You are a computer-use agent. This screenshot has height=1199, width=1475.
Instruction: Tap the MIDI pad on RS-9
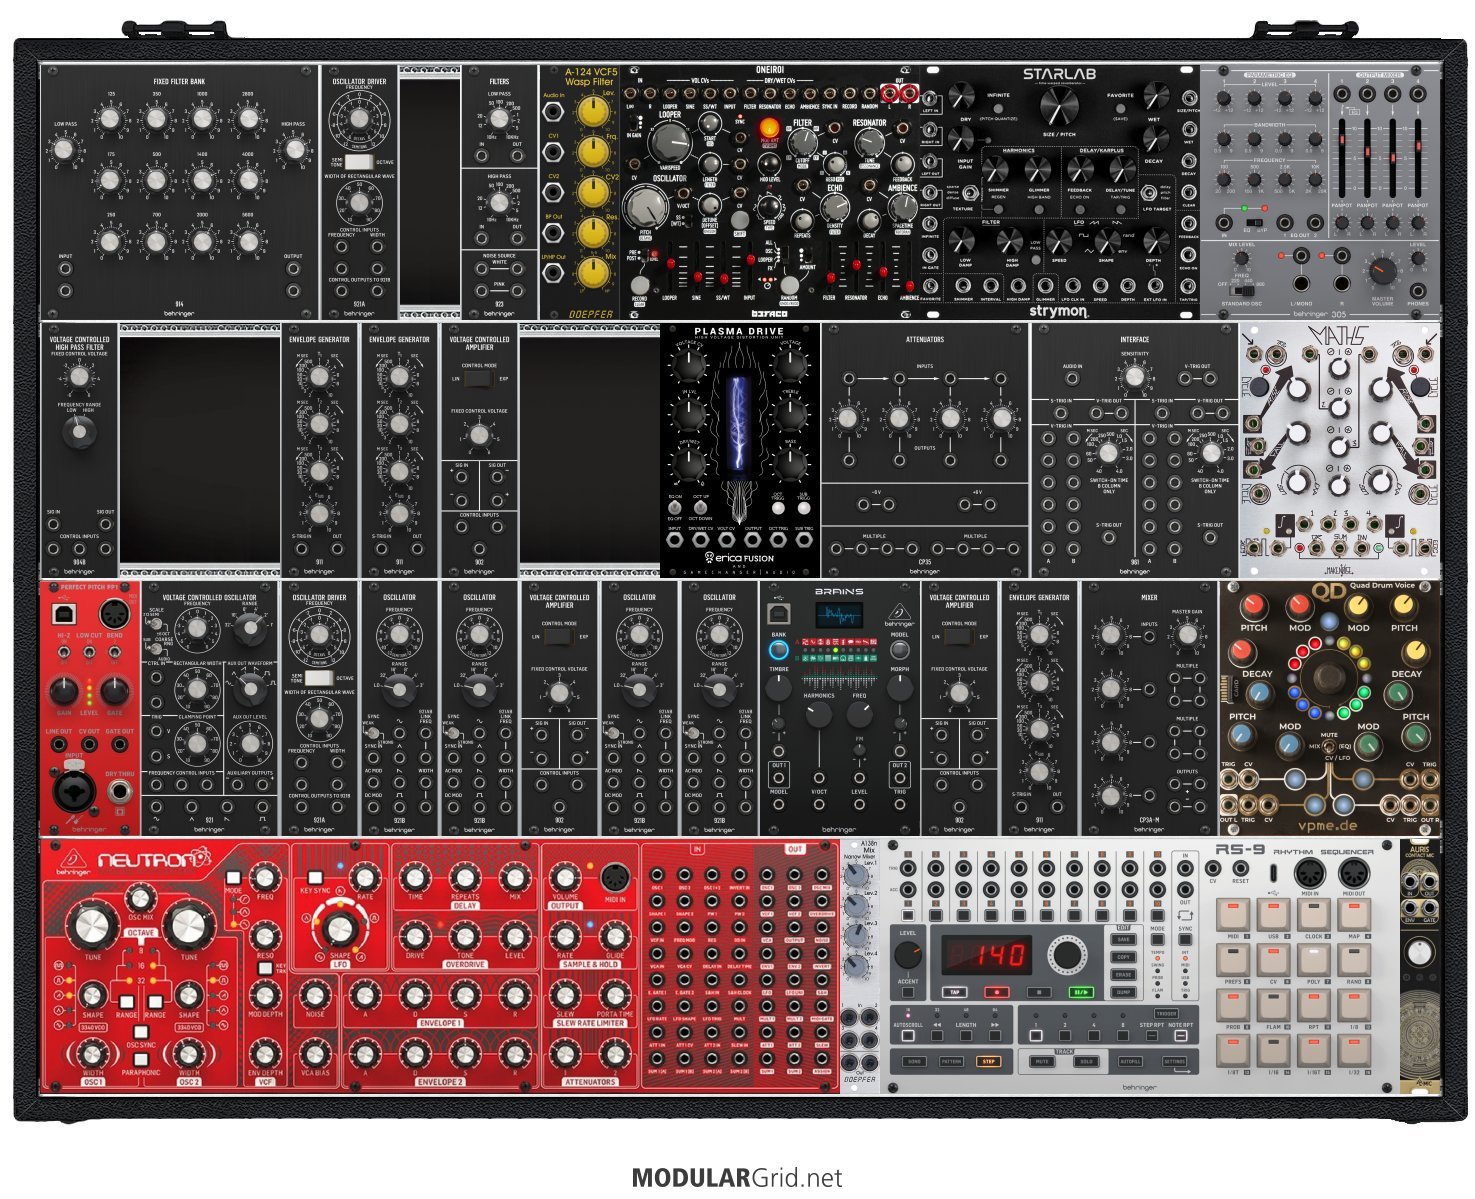coord(1233,915)
